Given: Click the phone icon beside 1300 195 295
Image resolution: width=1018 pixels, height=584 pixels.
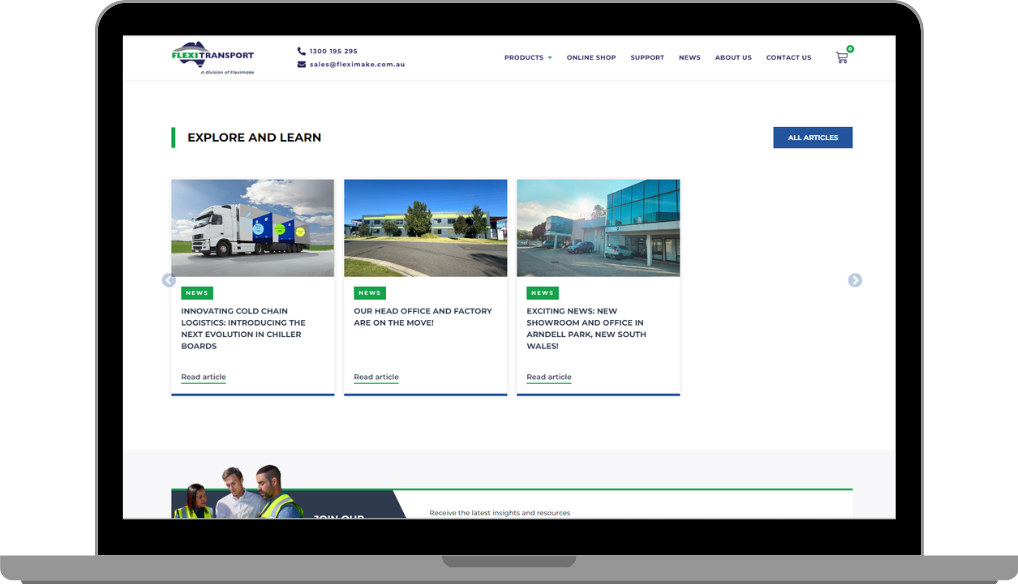Looking at the screenshot, I should point(301,51).
